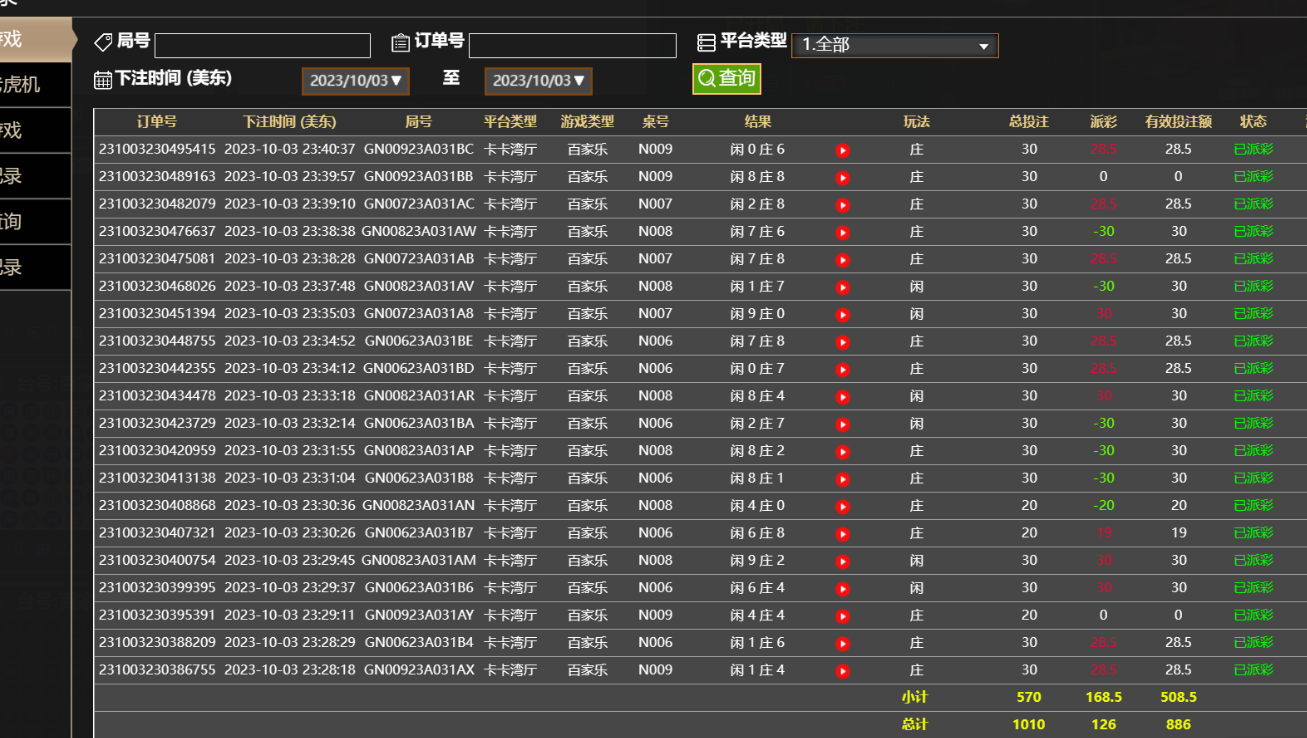Click the 平台类型 column header
This screenshot has height=738, width=1307.
(510, 122)
